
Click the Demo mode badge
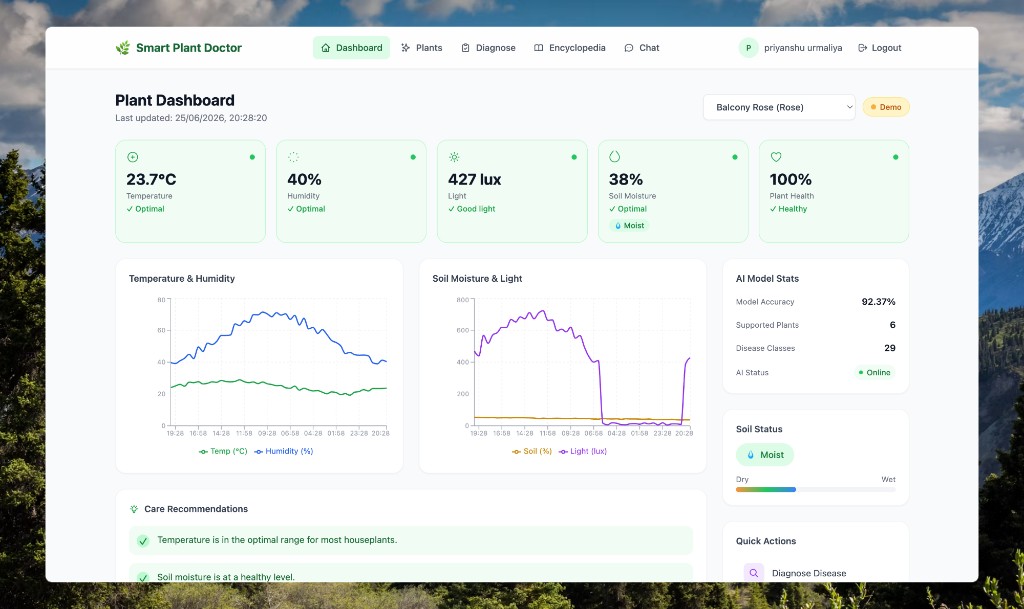pos(886,107)
